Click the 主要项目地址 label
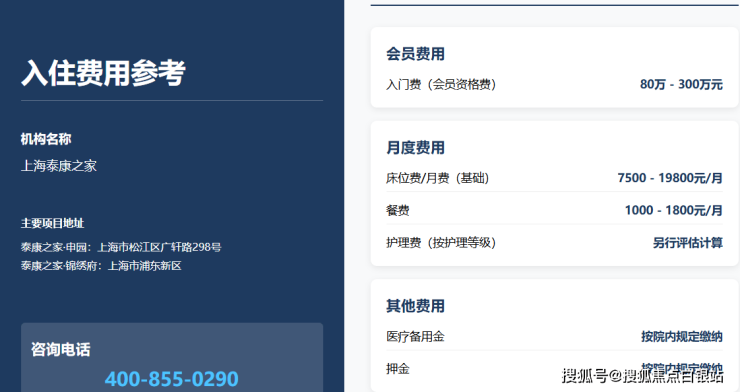Image resolution: width=740 pixels, height=392 pixels. [x=52, y=223]
